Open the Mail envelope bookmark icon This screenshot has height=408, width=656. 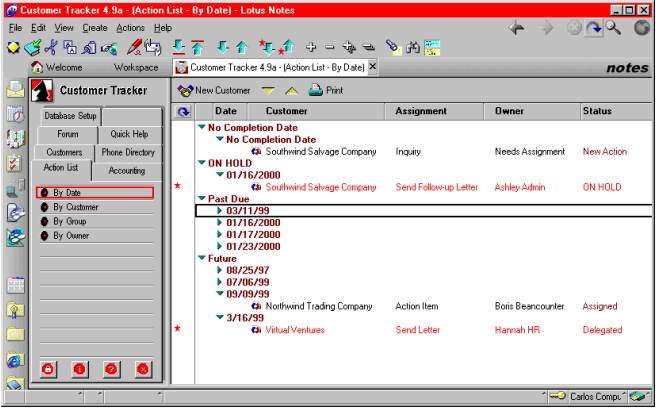pyautogui.click(x=15, y=90)
